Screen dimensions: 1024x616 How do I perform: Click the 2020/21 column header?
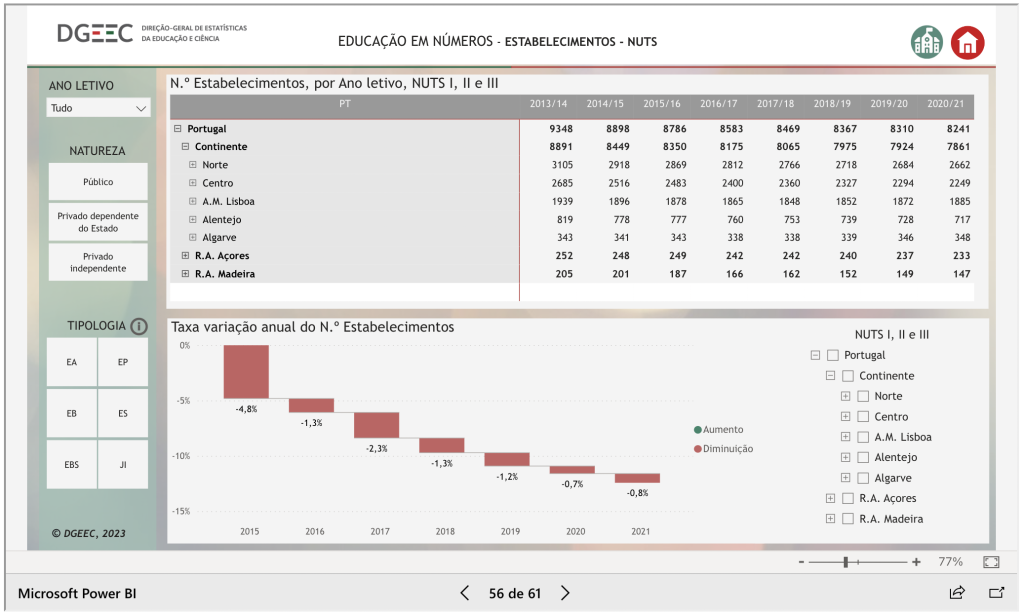[x=945, y=104]
